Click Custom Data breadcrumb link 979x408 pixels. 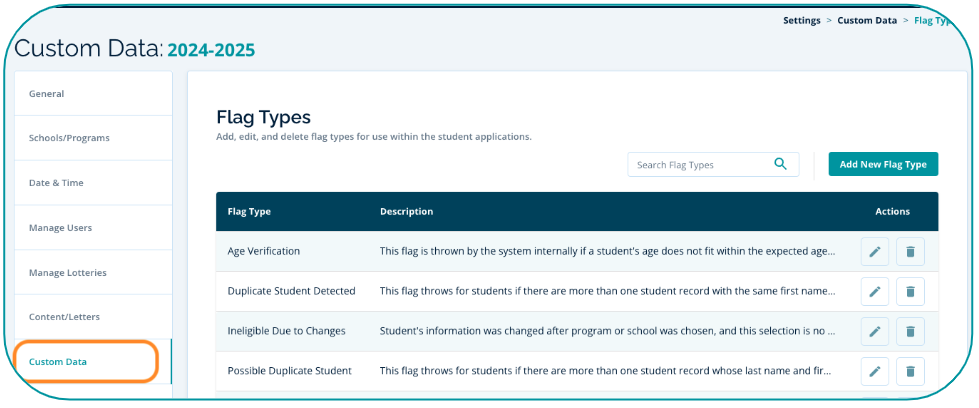(867, 20)
